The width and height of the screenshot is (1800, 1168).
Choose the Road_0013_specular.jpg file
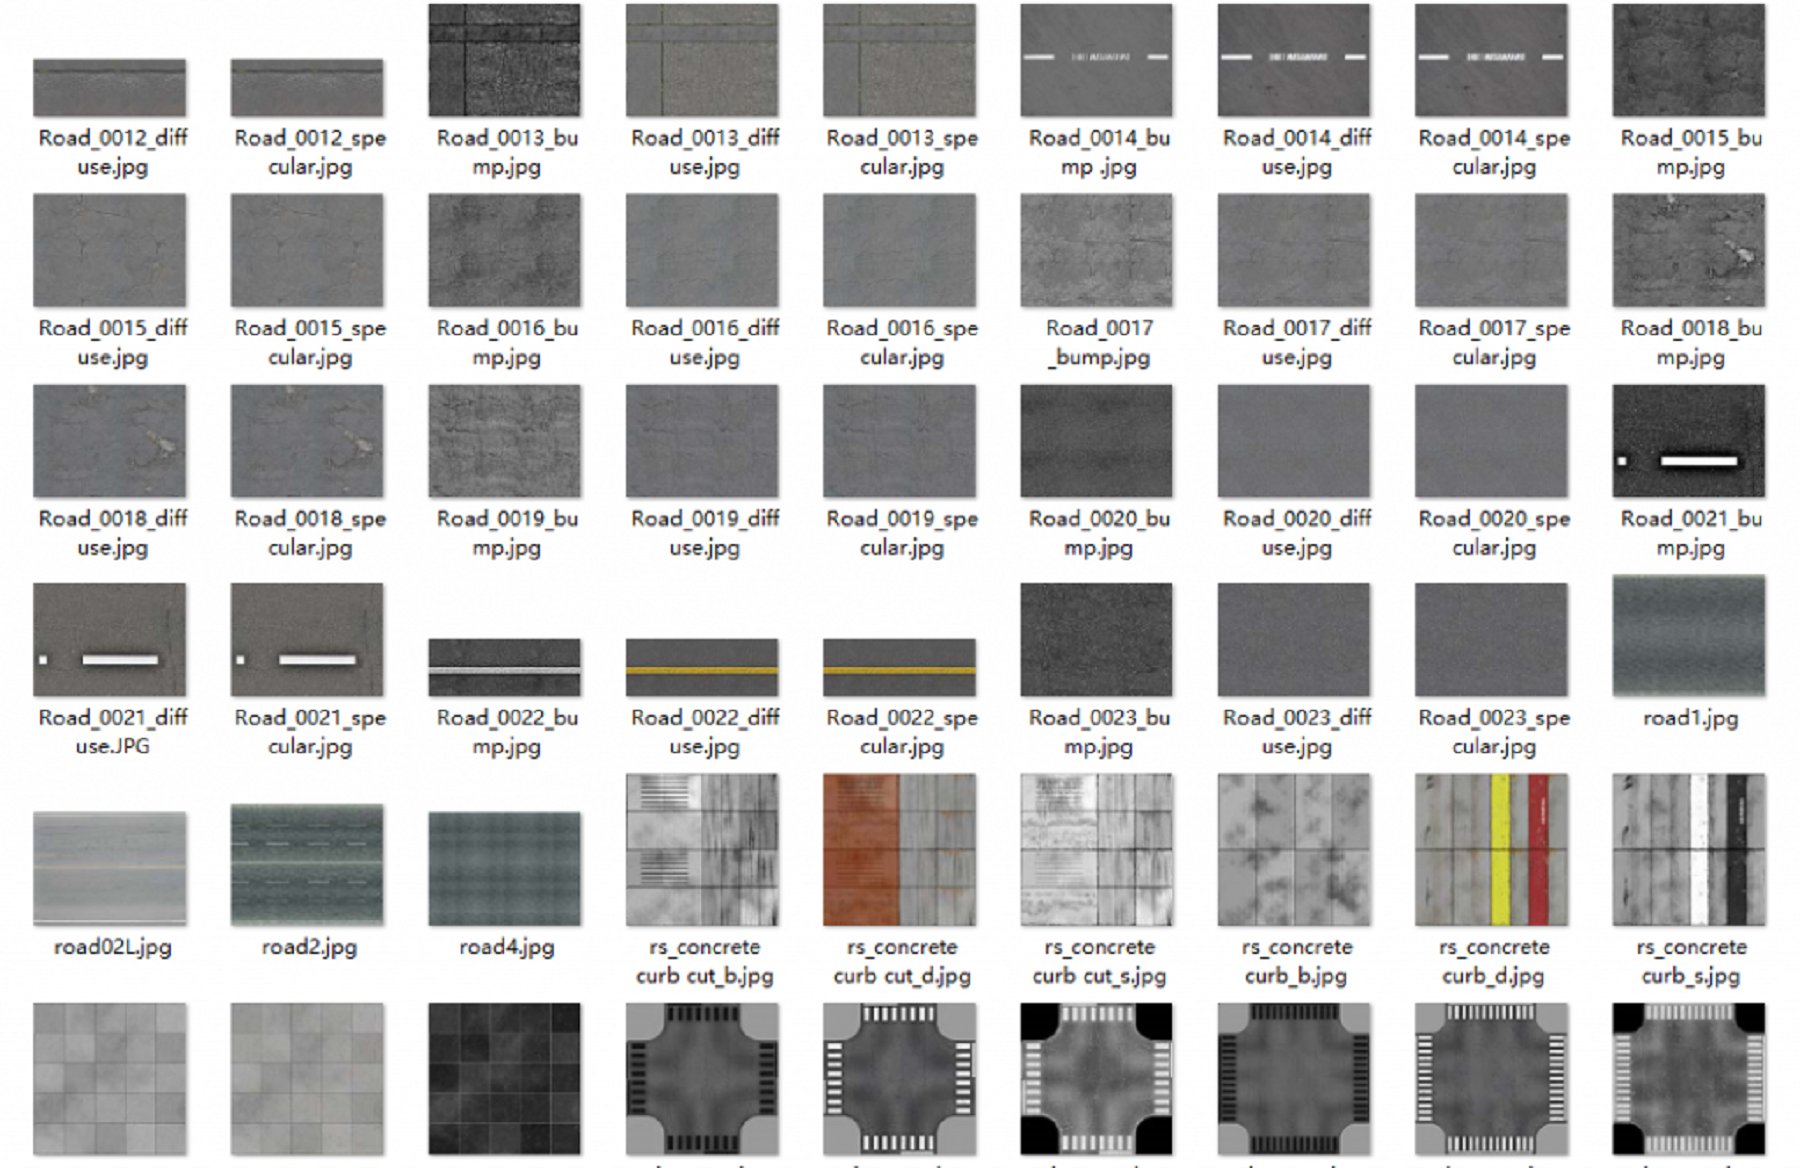[899, 60]
